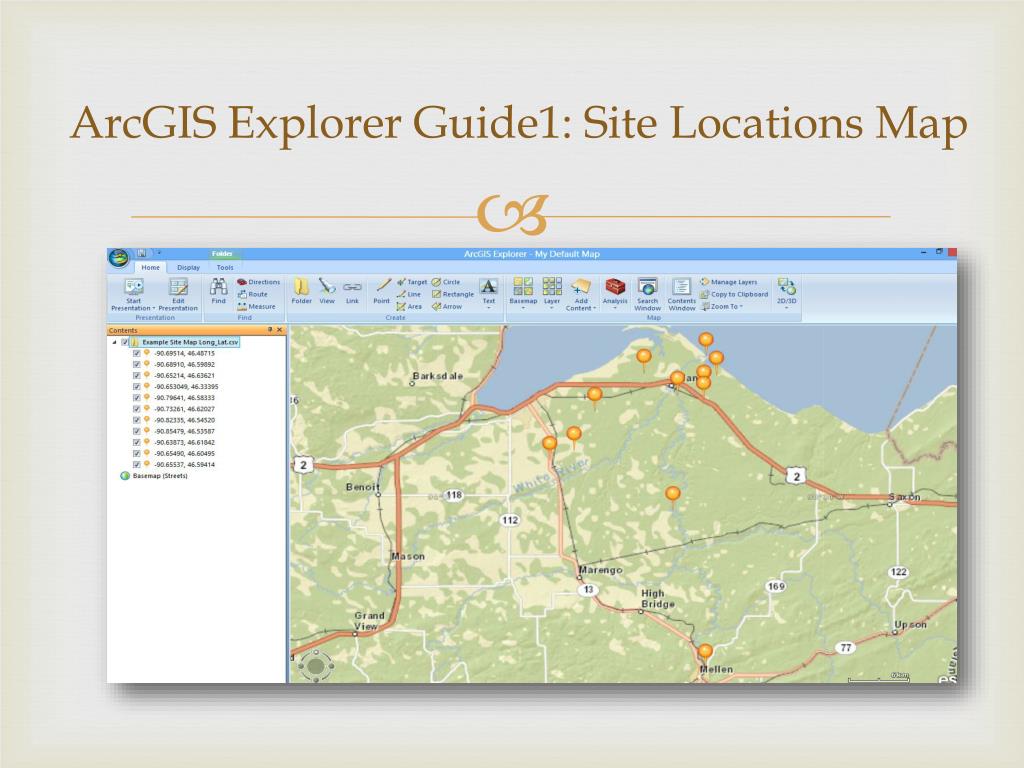Toggle checkbox for -90.82335, 46.54520
1024x768 pixels.
[x=136, y=420]
